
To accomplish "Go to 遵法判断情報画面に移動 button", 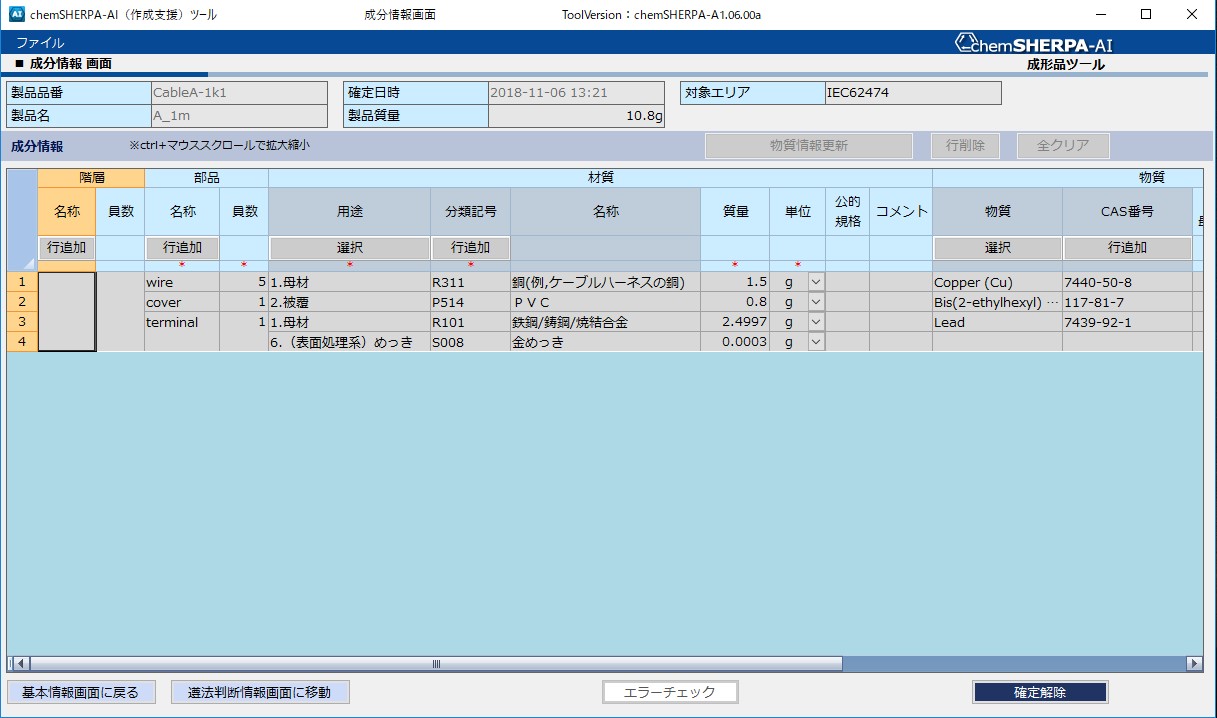I will [x=260, y=692].
